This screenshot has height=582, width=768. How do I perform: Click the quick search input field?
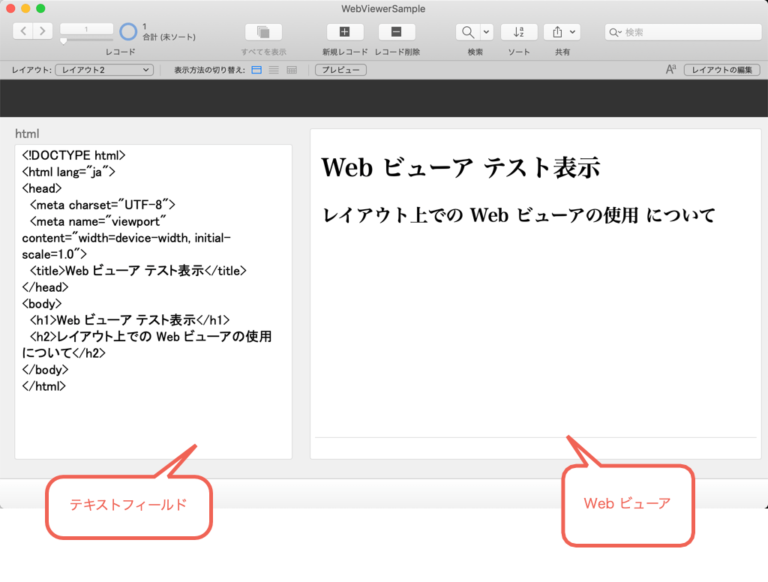point(690,32)
